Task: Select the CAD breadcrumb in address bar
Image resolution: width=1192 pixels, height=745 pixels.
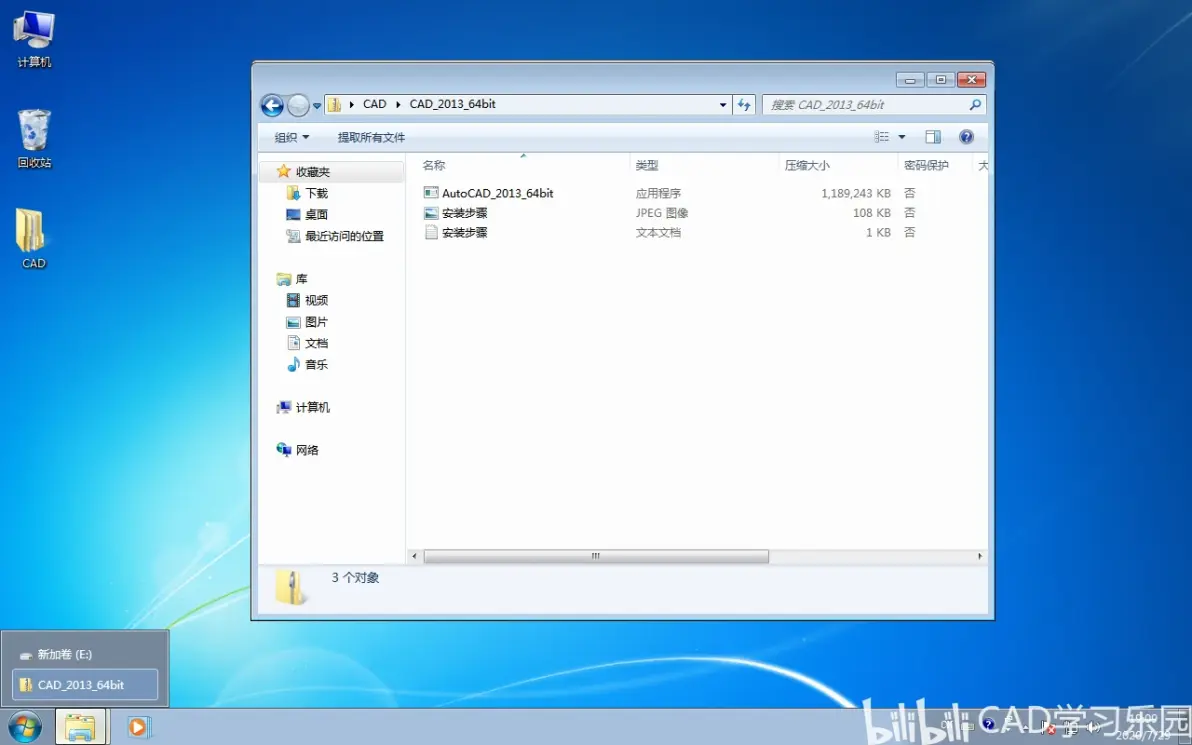Action: (375, 104)
